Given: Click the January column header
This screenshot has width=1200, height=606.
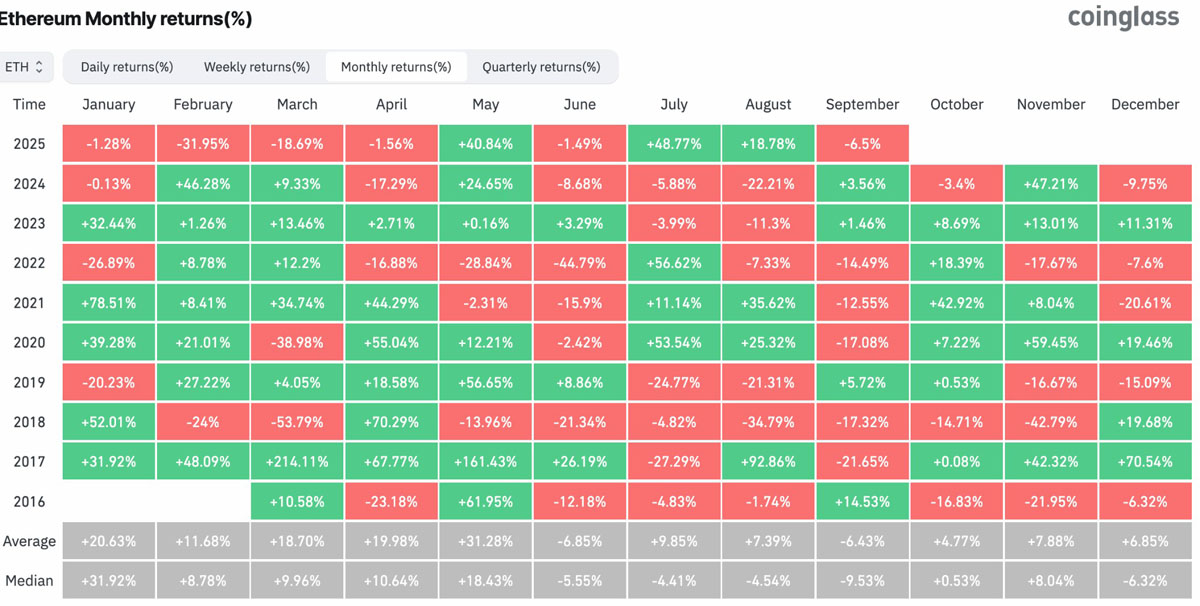Looking at the screenshot, I should coord(109,104).
